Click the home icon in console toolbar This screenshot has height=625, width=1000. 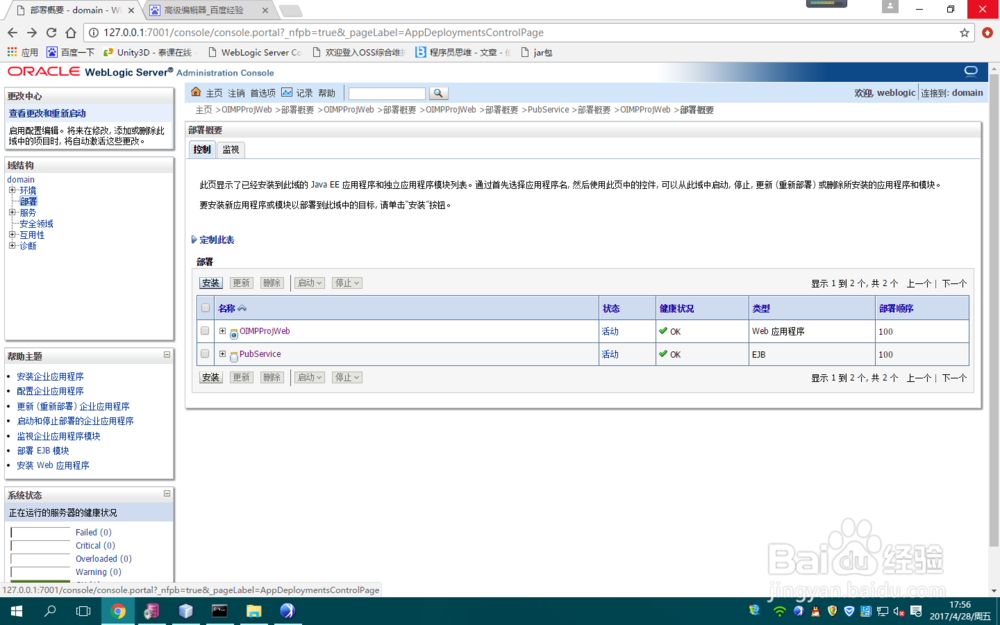[196, 92]
